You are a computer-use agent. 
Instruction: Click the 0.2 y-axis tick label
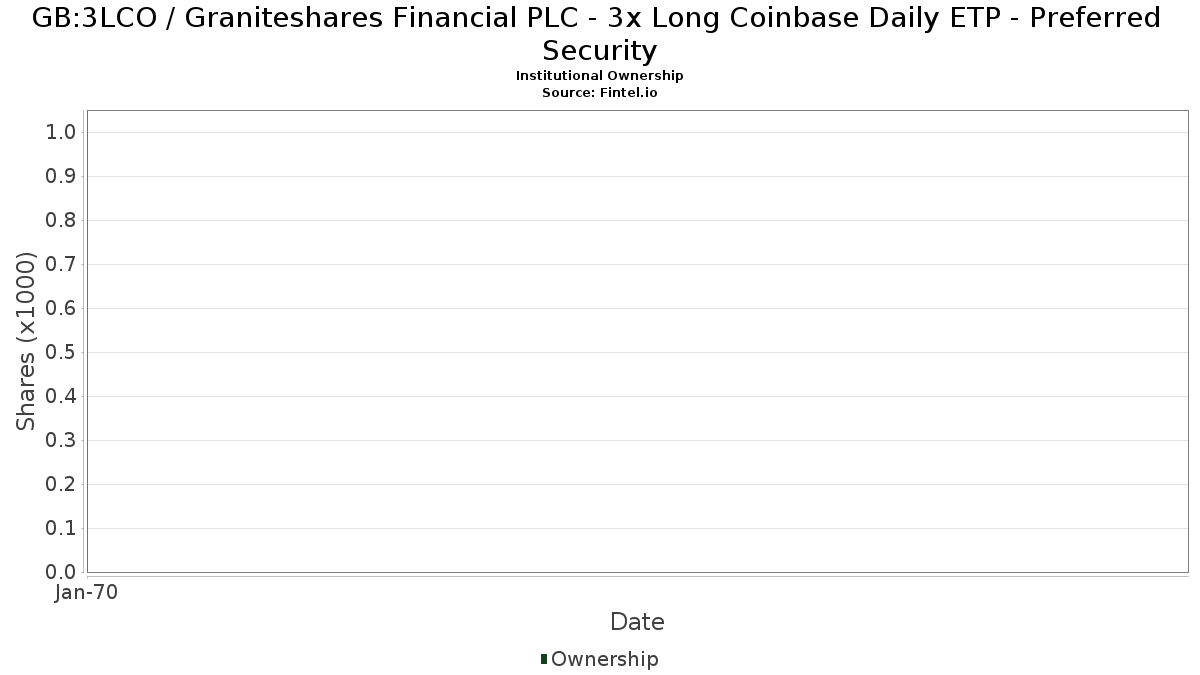[61, 485]
